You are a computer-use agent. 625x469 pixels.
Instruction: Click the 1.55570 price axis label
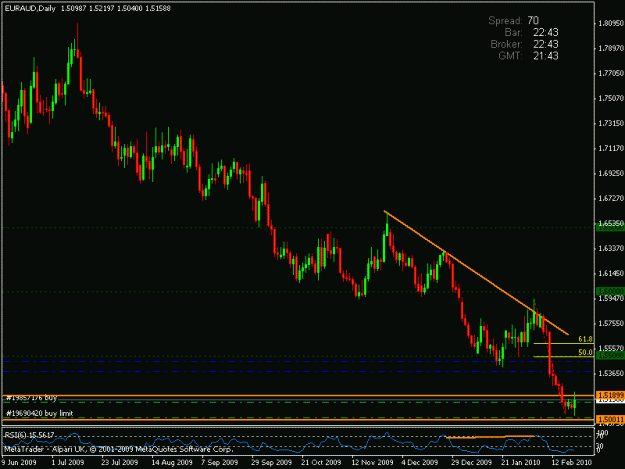coord(611,348)
